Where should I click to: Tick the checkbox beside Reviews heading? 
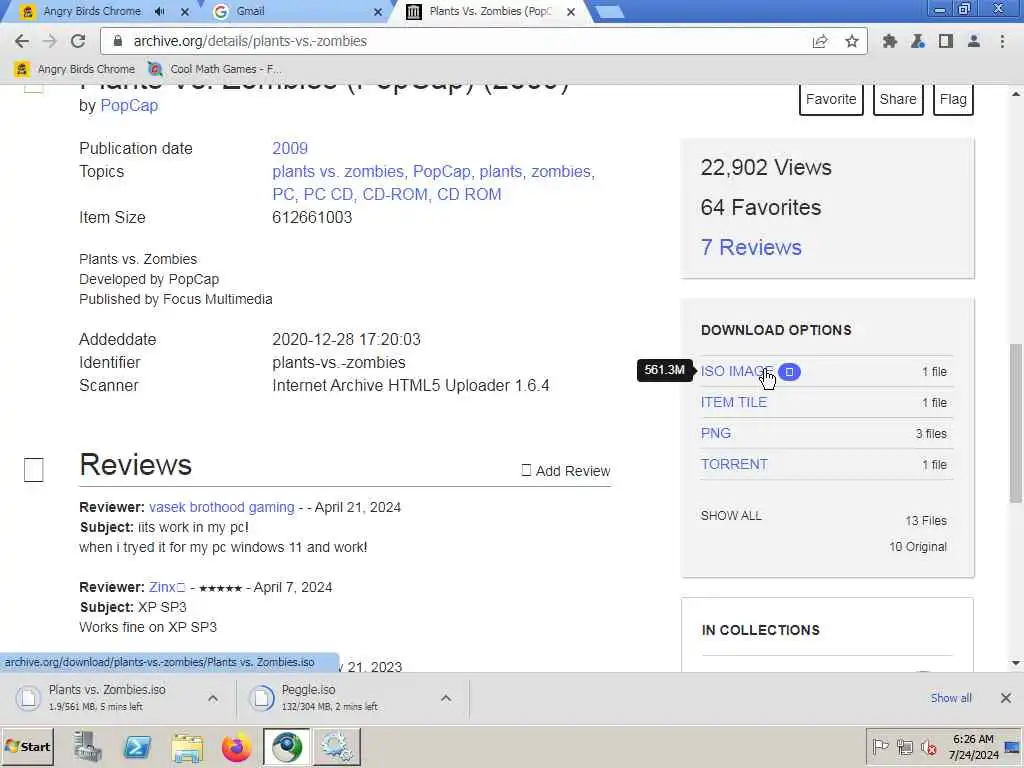(x=33, y=470)
